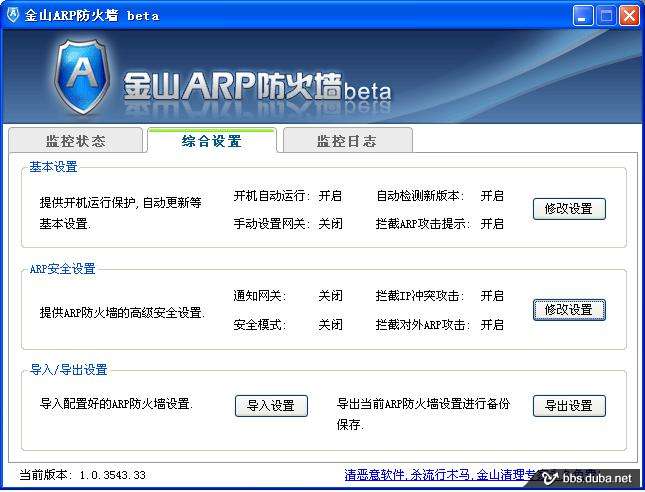Image resolution: width=645 pixels, height=492 pixels.
Task: Click the 拦截ARP攻击提示 label
Action: [x=422, y=223]
